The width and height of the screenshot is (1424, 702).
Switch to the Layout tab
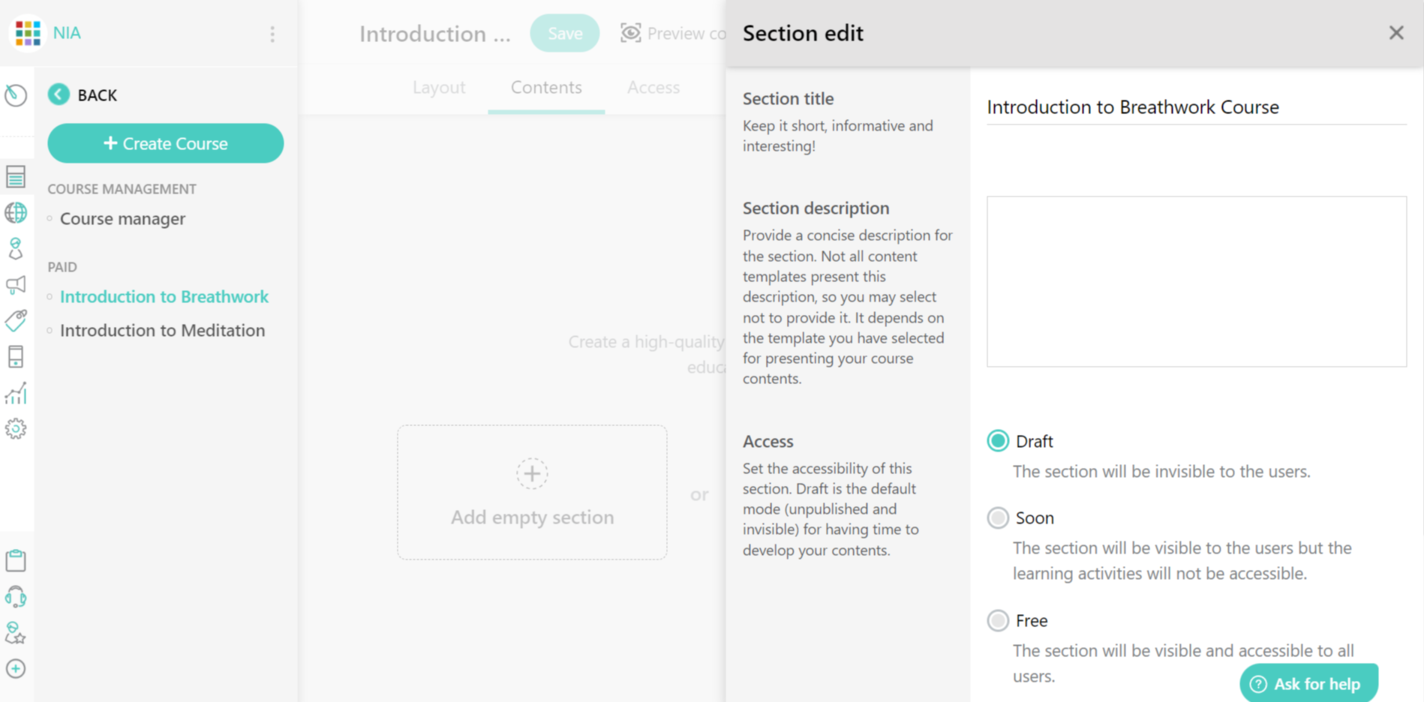click(439, 88)
